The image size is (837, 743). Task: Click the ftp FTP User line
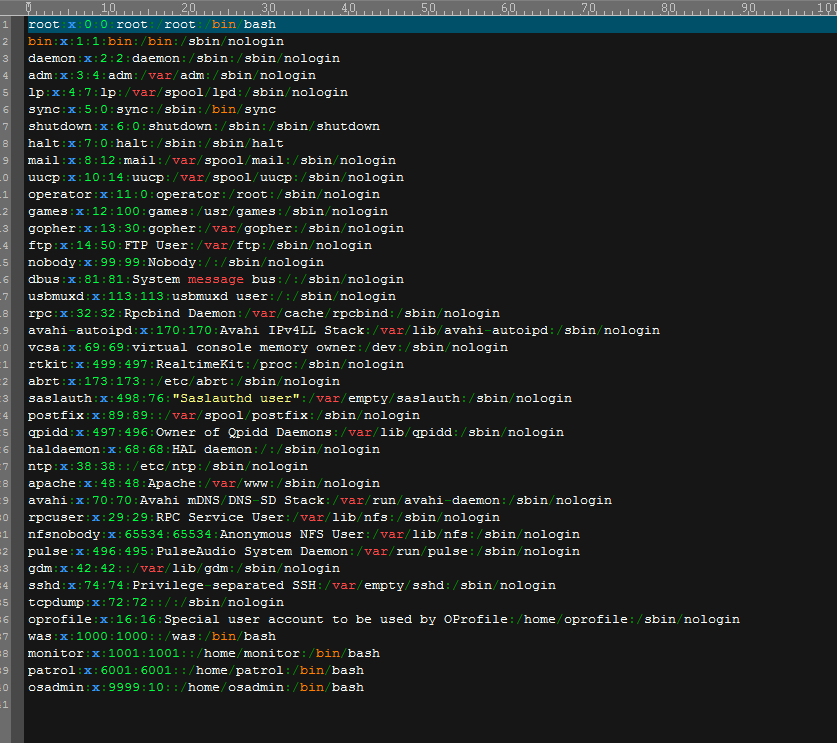200,246
